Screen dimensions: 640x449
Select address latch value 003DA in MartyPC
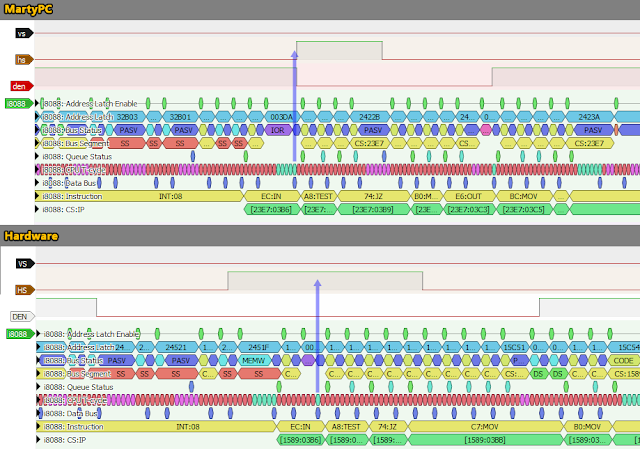[x=281, y=117]
